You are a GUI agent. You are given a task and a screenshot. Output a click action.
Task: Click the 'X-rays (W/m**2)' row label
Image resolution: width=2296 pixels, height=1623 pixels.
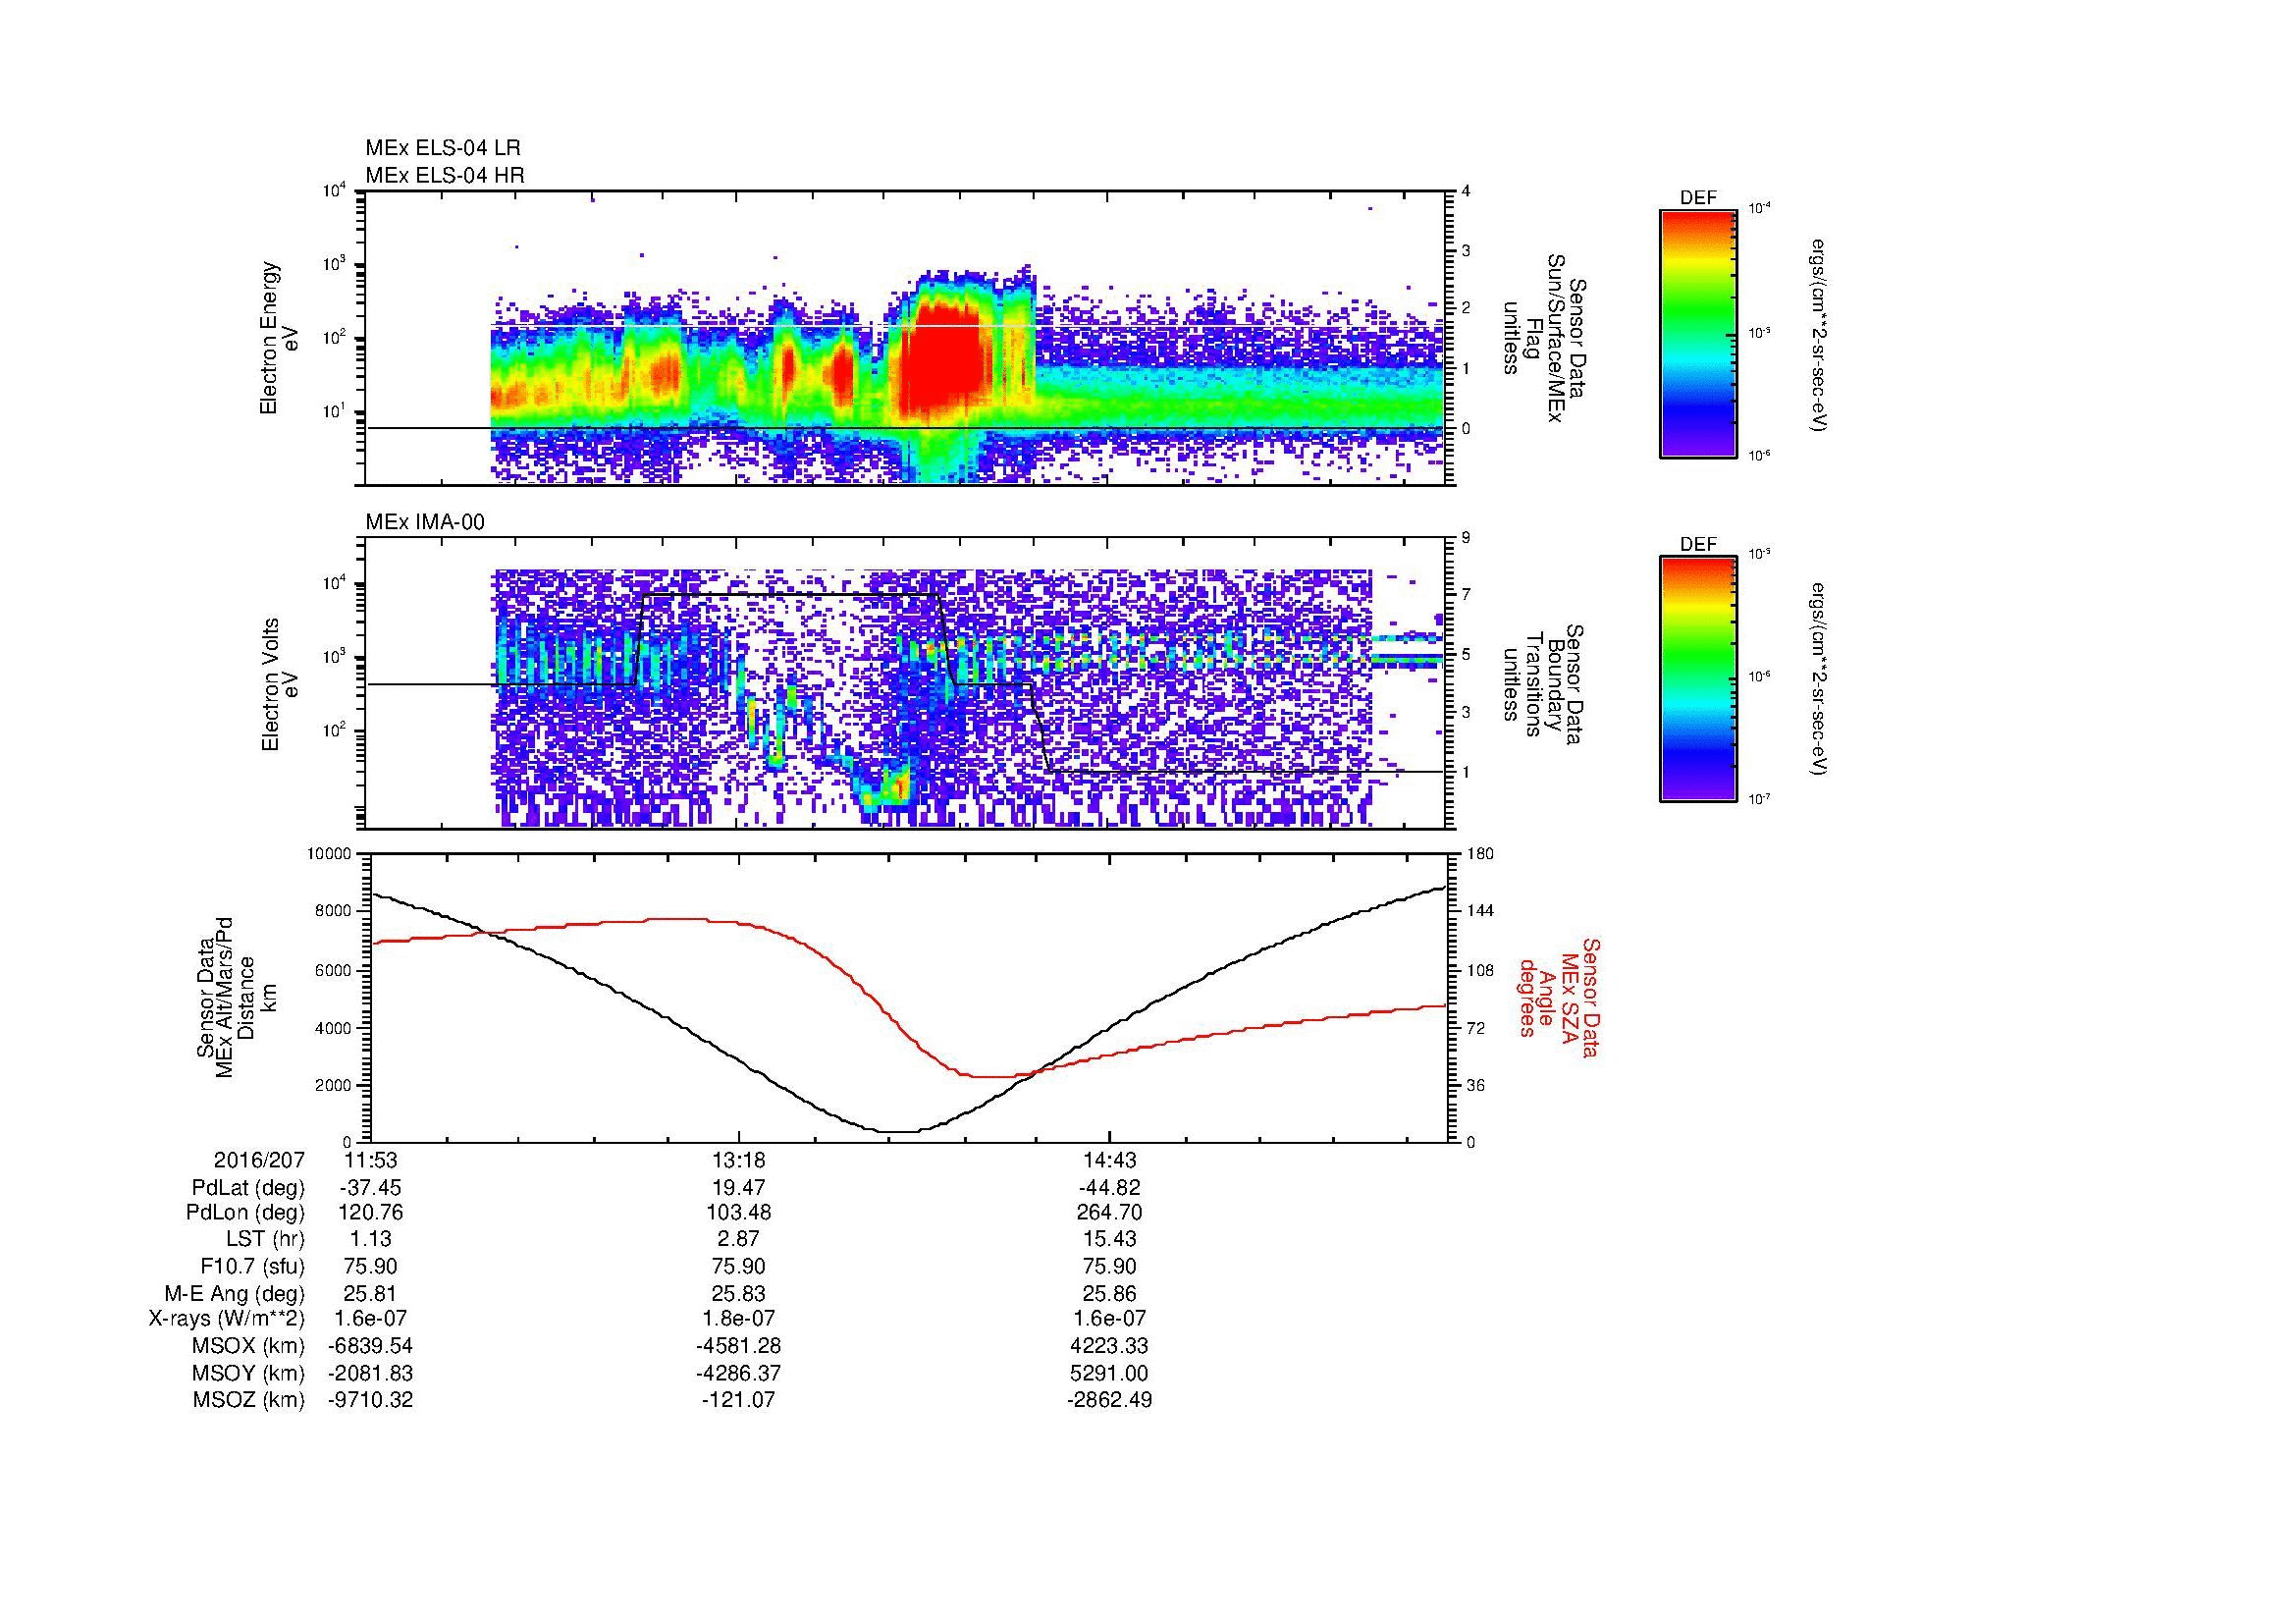[x=227, y=1319]
